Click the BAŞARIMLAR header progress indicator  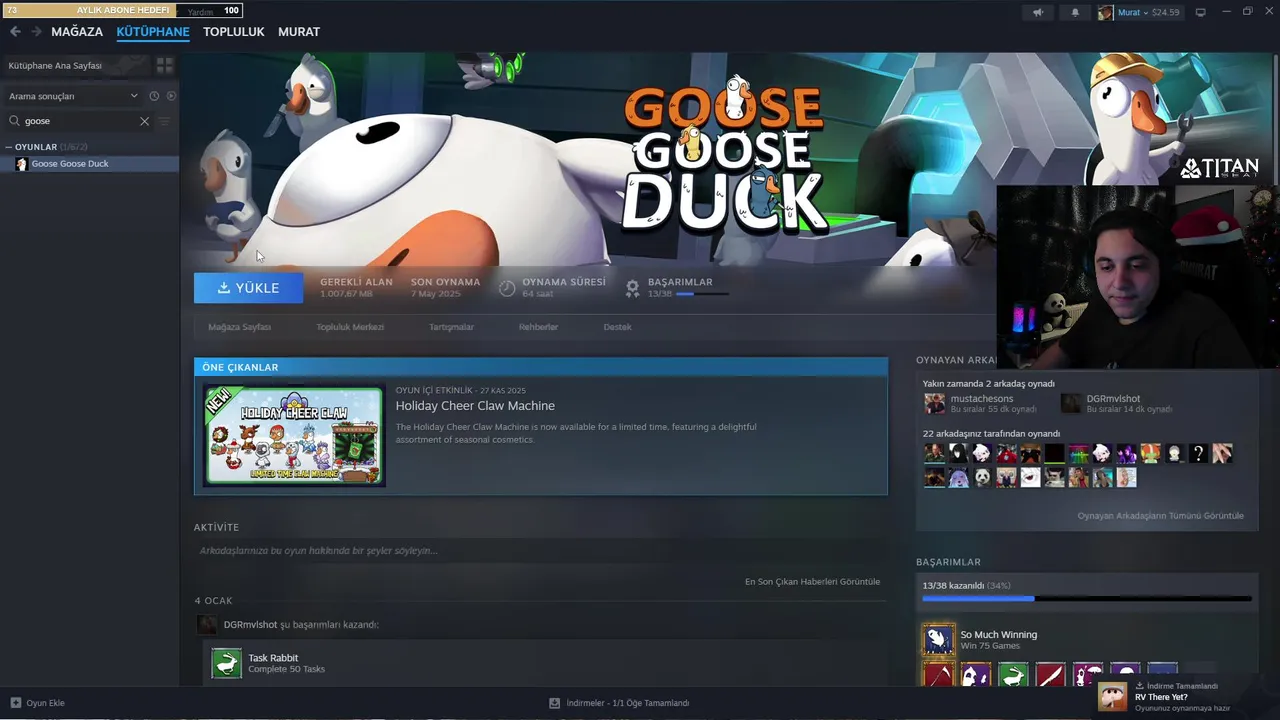tap(702, 294)
